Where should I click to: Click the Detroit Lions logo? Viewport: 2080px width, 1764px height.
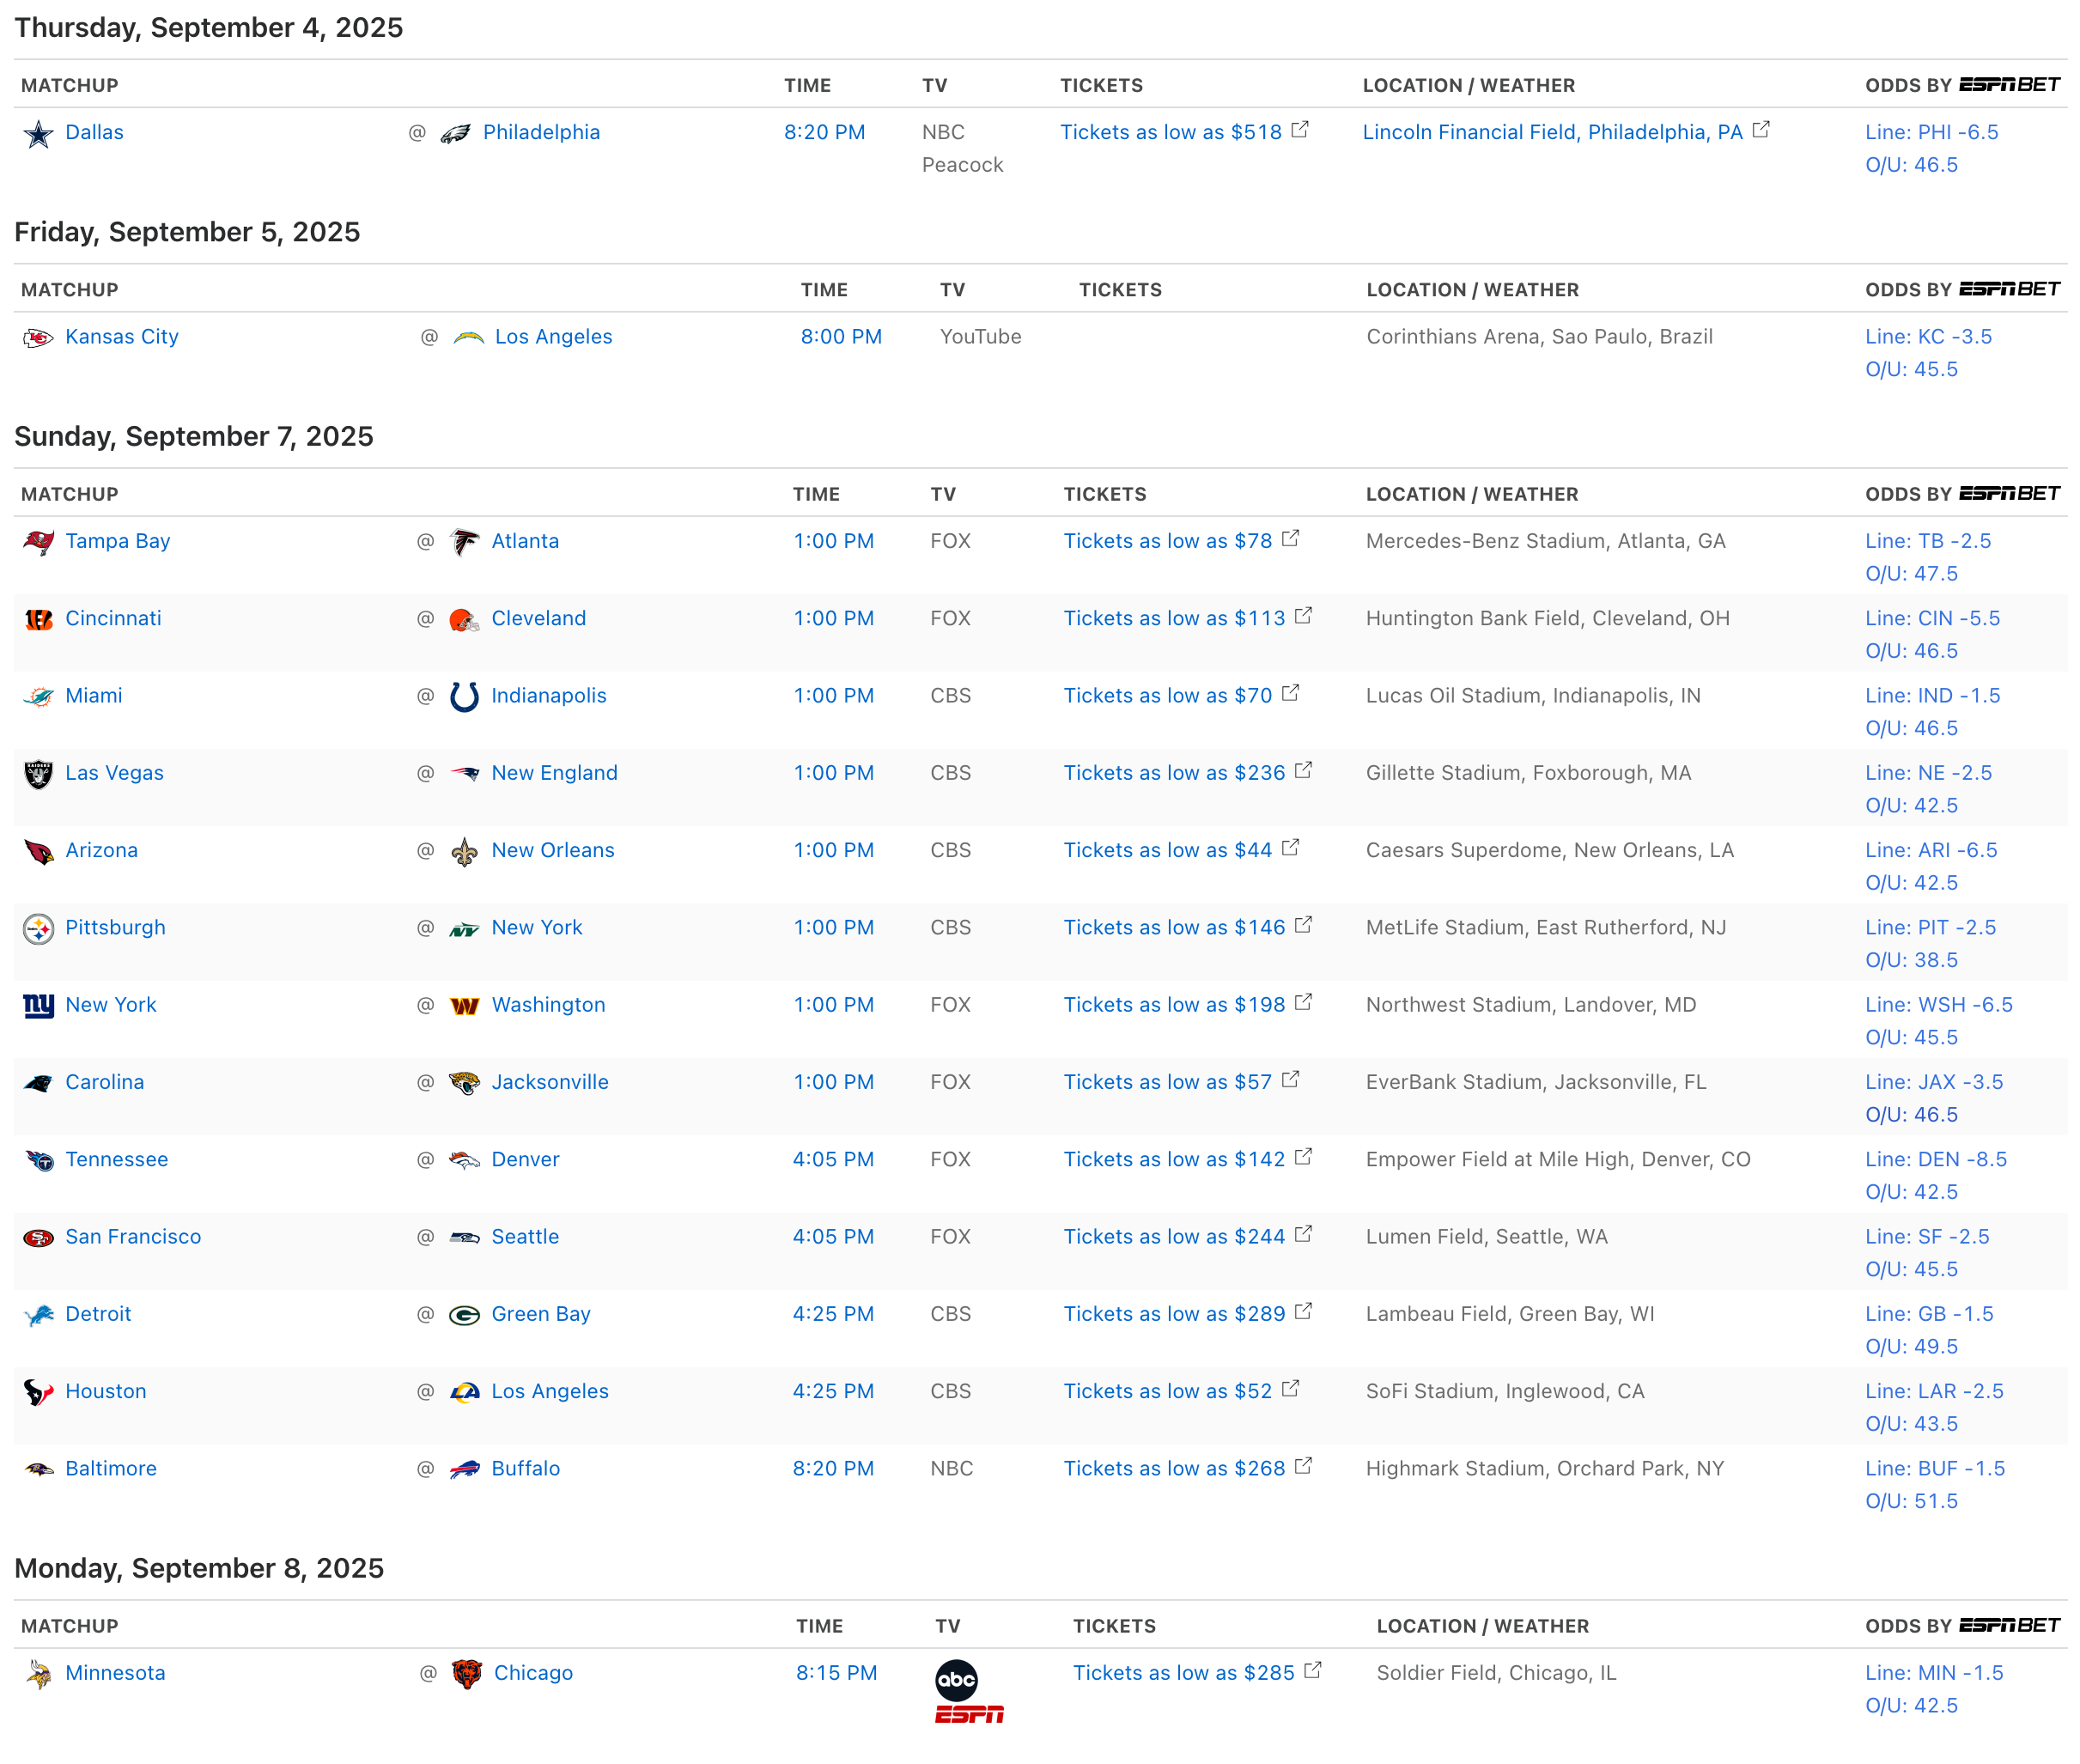tap(38, 1315)
